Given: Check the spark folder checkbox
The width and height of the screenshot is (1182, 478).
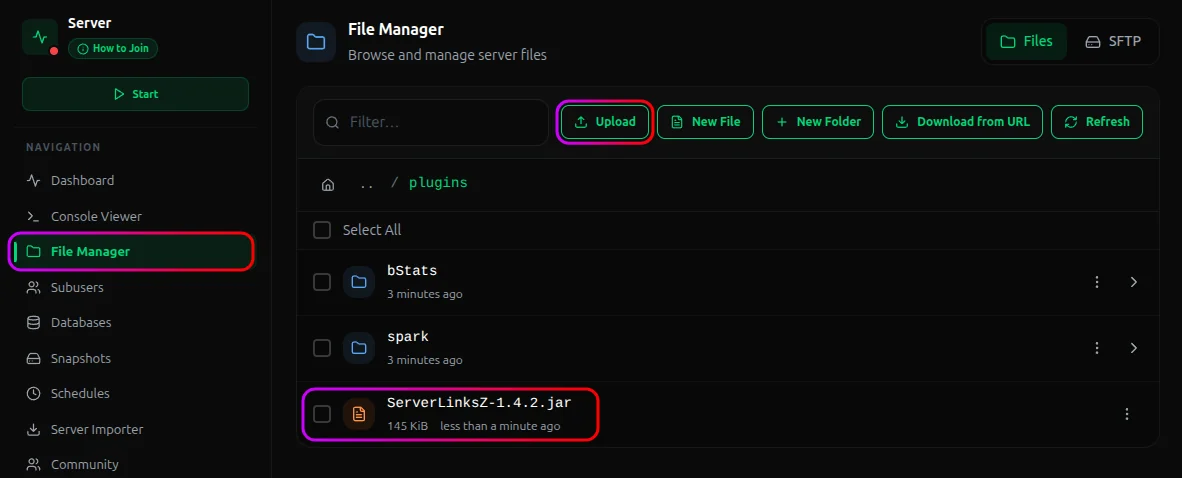Looking at the screenshot, I should tap(322, 348).
